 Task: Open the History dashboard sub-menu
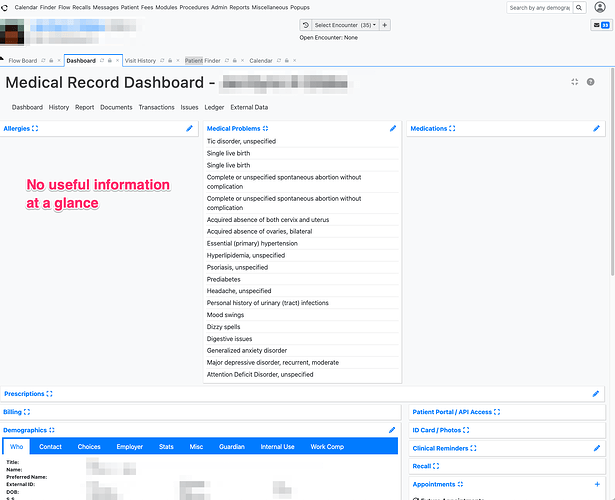pos(59,107)
